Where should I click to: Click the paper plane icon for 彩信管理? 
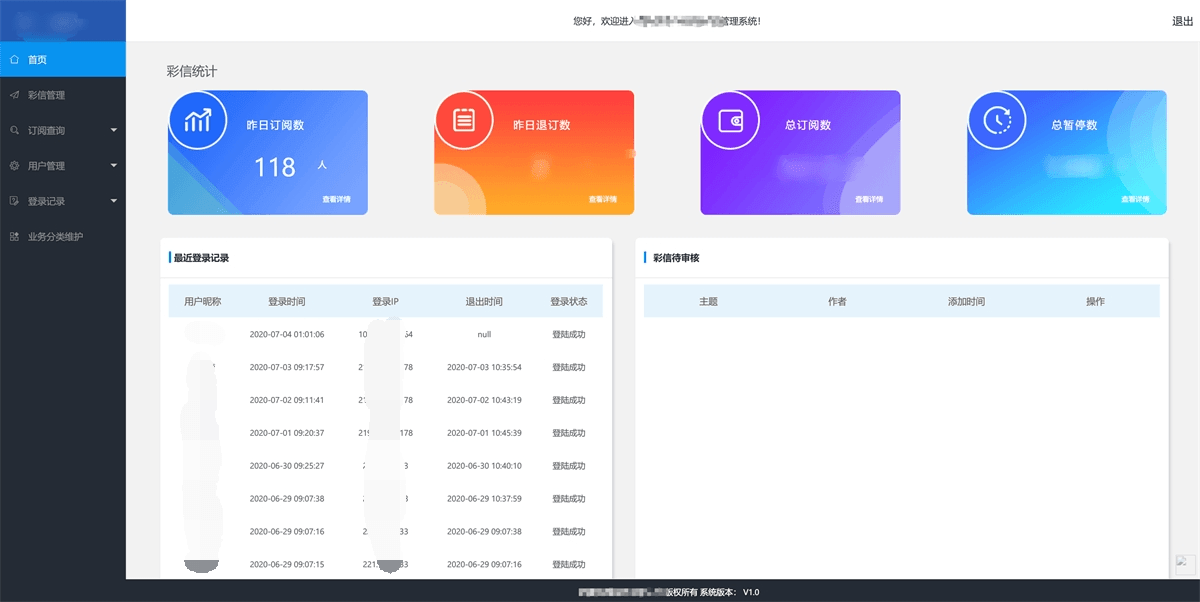pos(14,95)
